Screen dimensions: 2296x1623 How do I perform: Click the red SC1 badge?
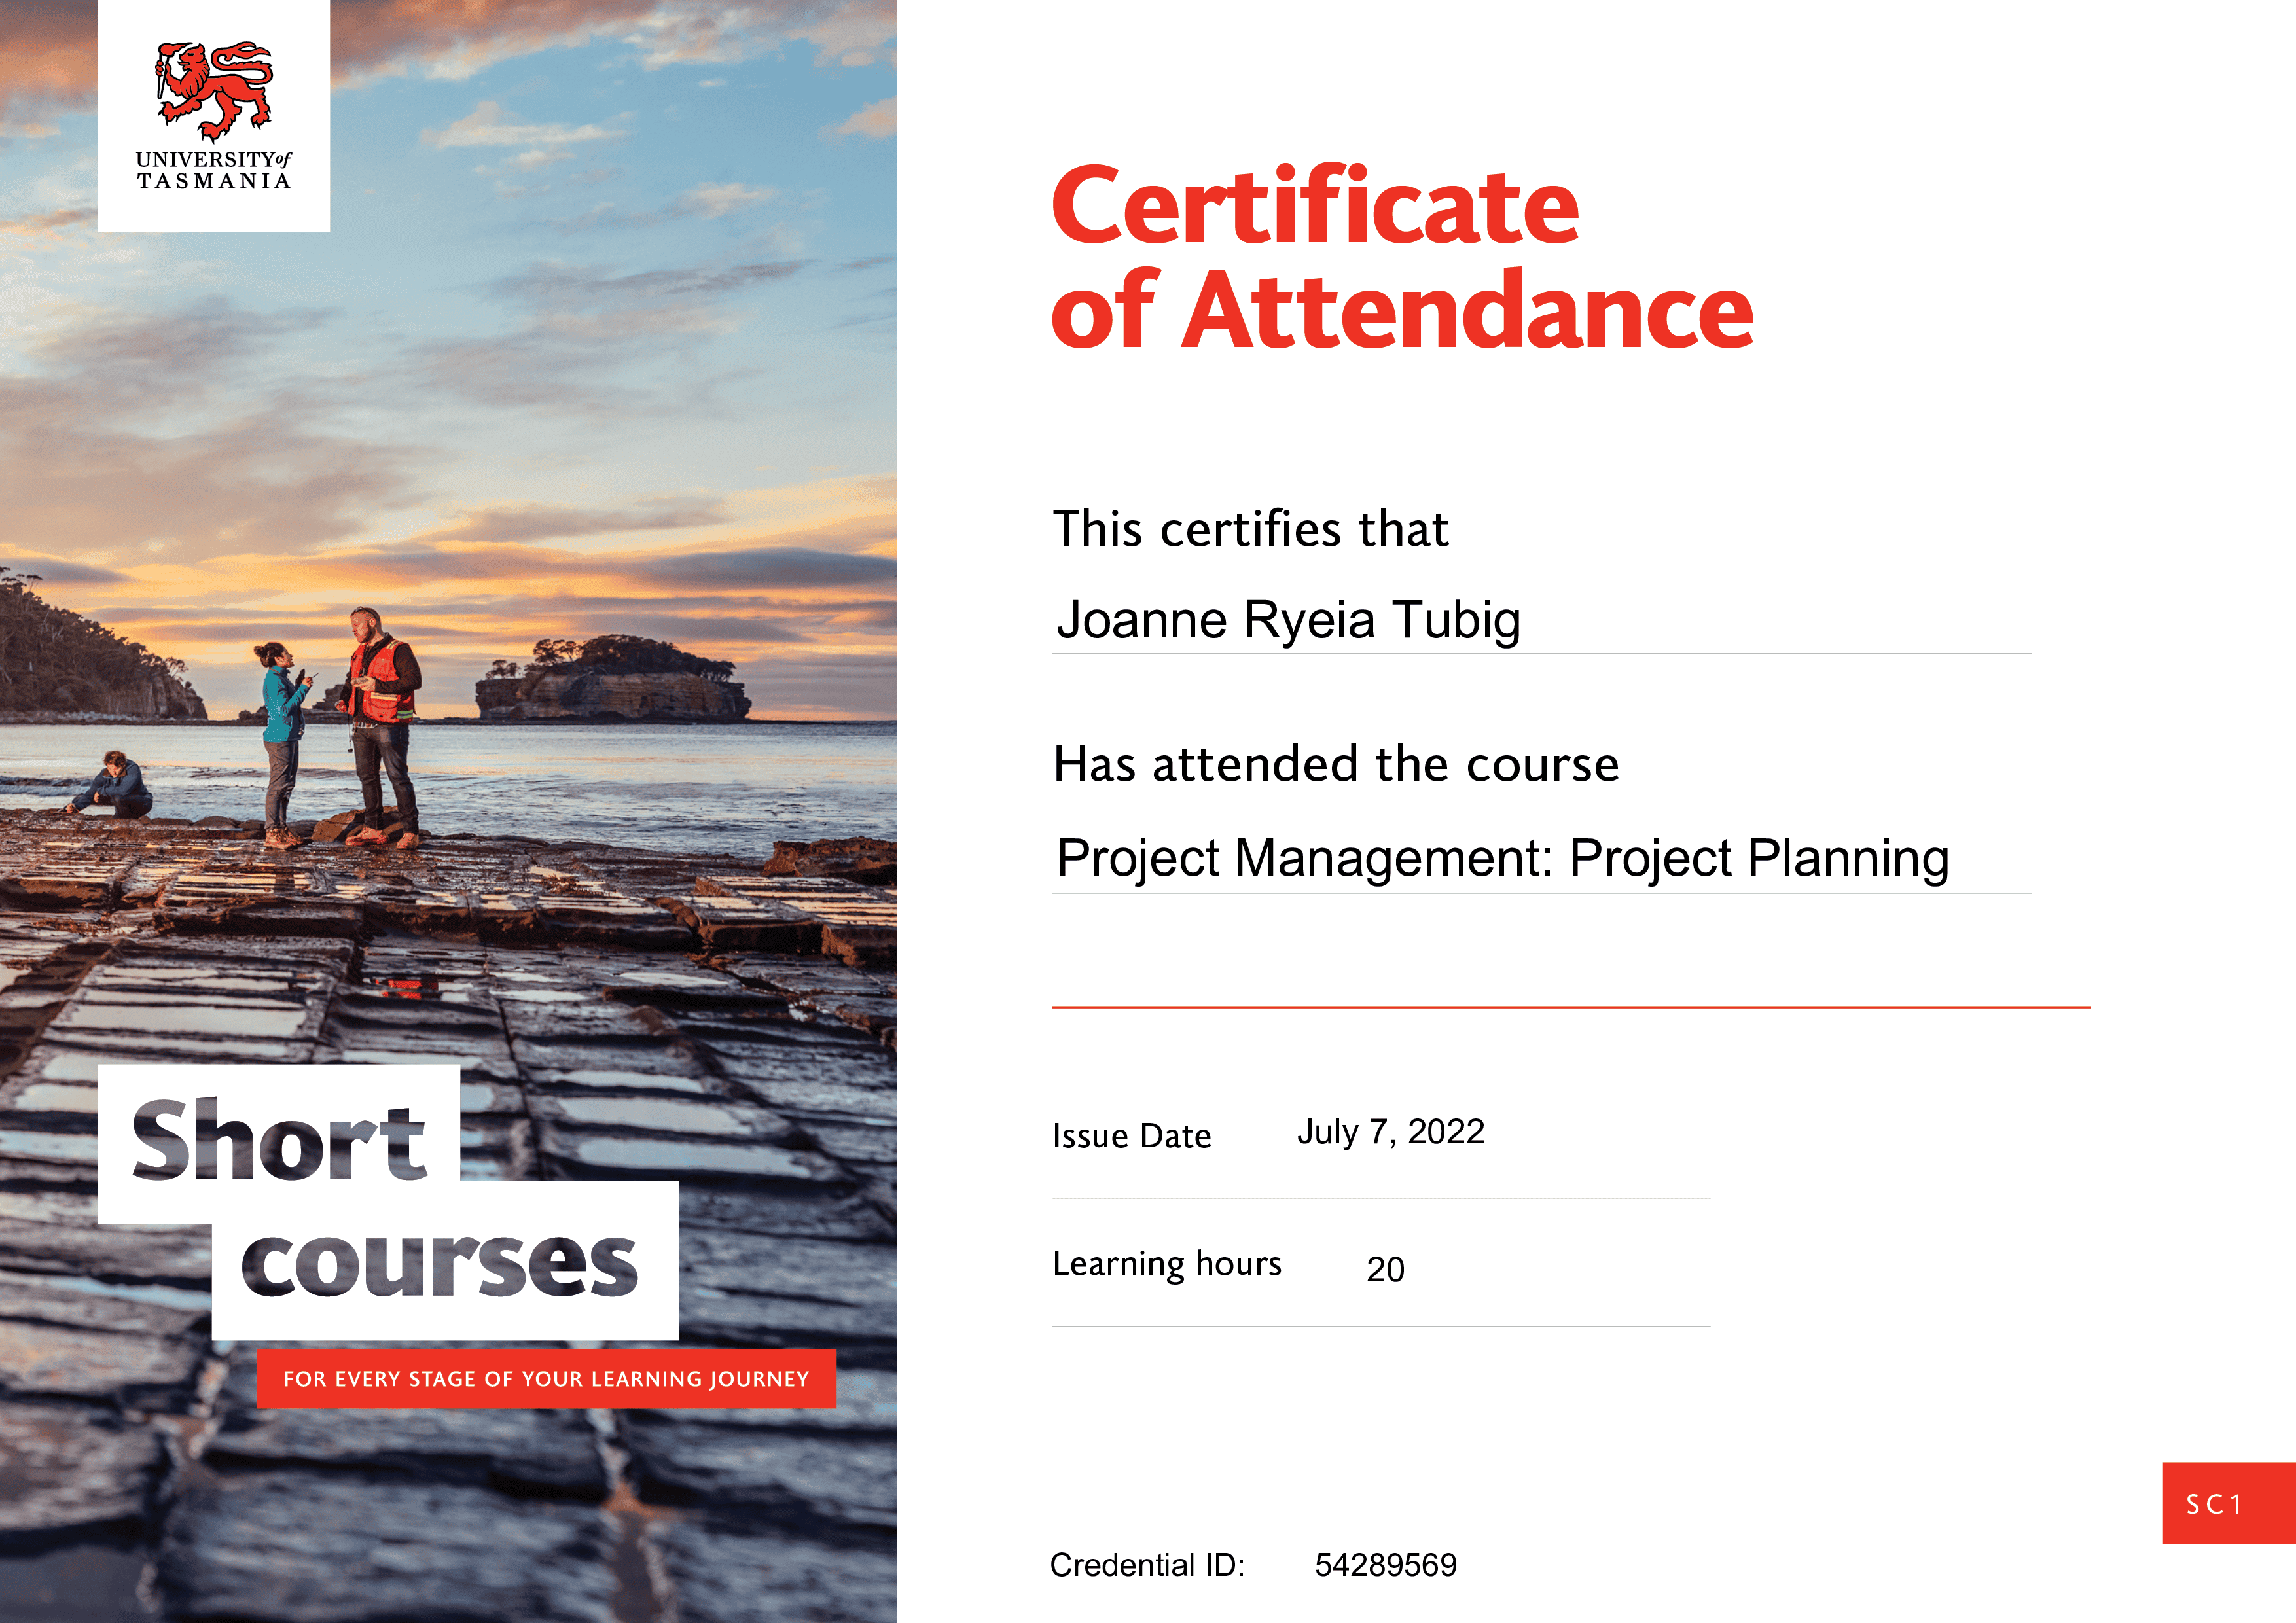pos(2228,1503)
